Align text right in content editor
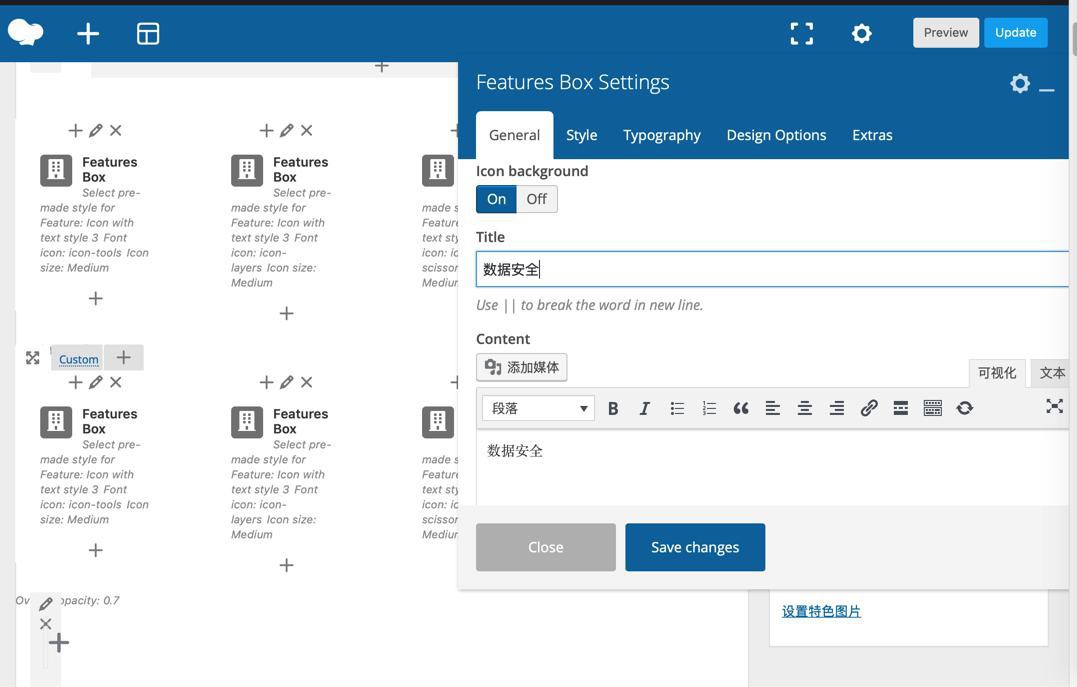The image size is (1077, 687). (837, 408)
